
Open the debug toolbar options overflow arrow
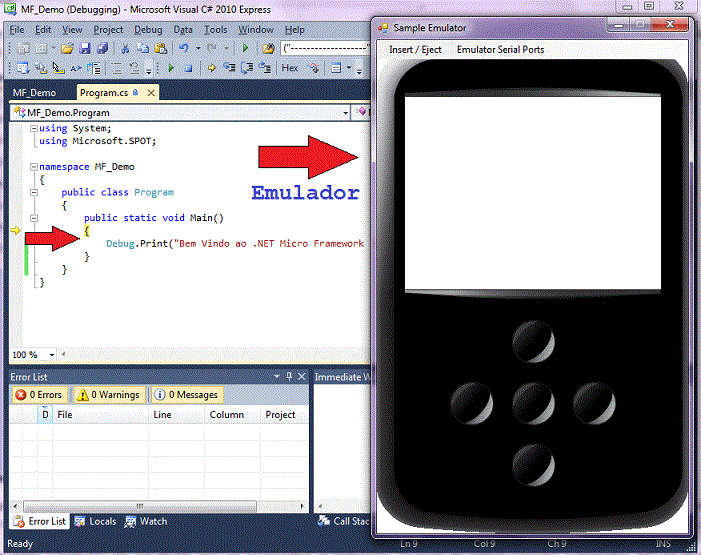(x=359, y=70)
